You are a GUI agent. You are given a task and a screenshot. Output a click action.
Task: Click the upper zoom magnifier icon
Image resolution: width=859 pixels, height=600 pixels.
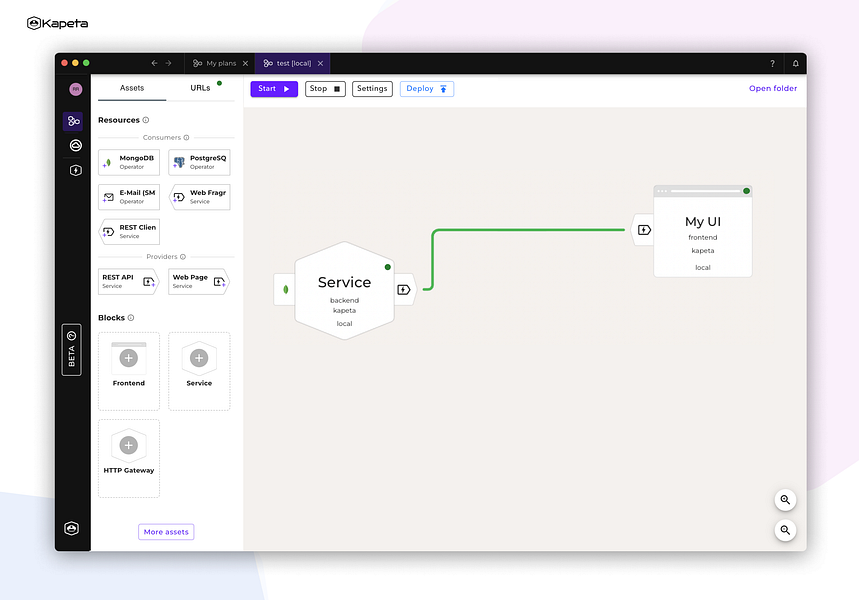[785, 500]
